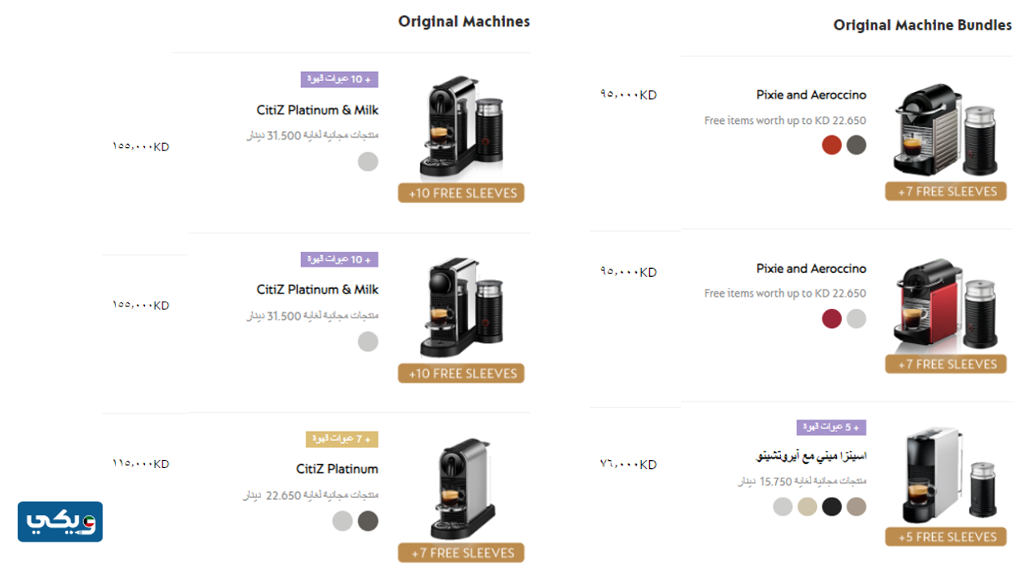Select the beige swatch for Essenza Mini
Screen dimensions: 1030x567
[807, 506]
